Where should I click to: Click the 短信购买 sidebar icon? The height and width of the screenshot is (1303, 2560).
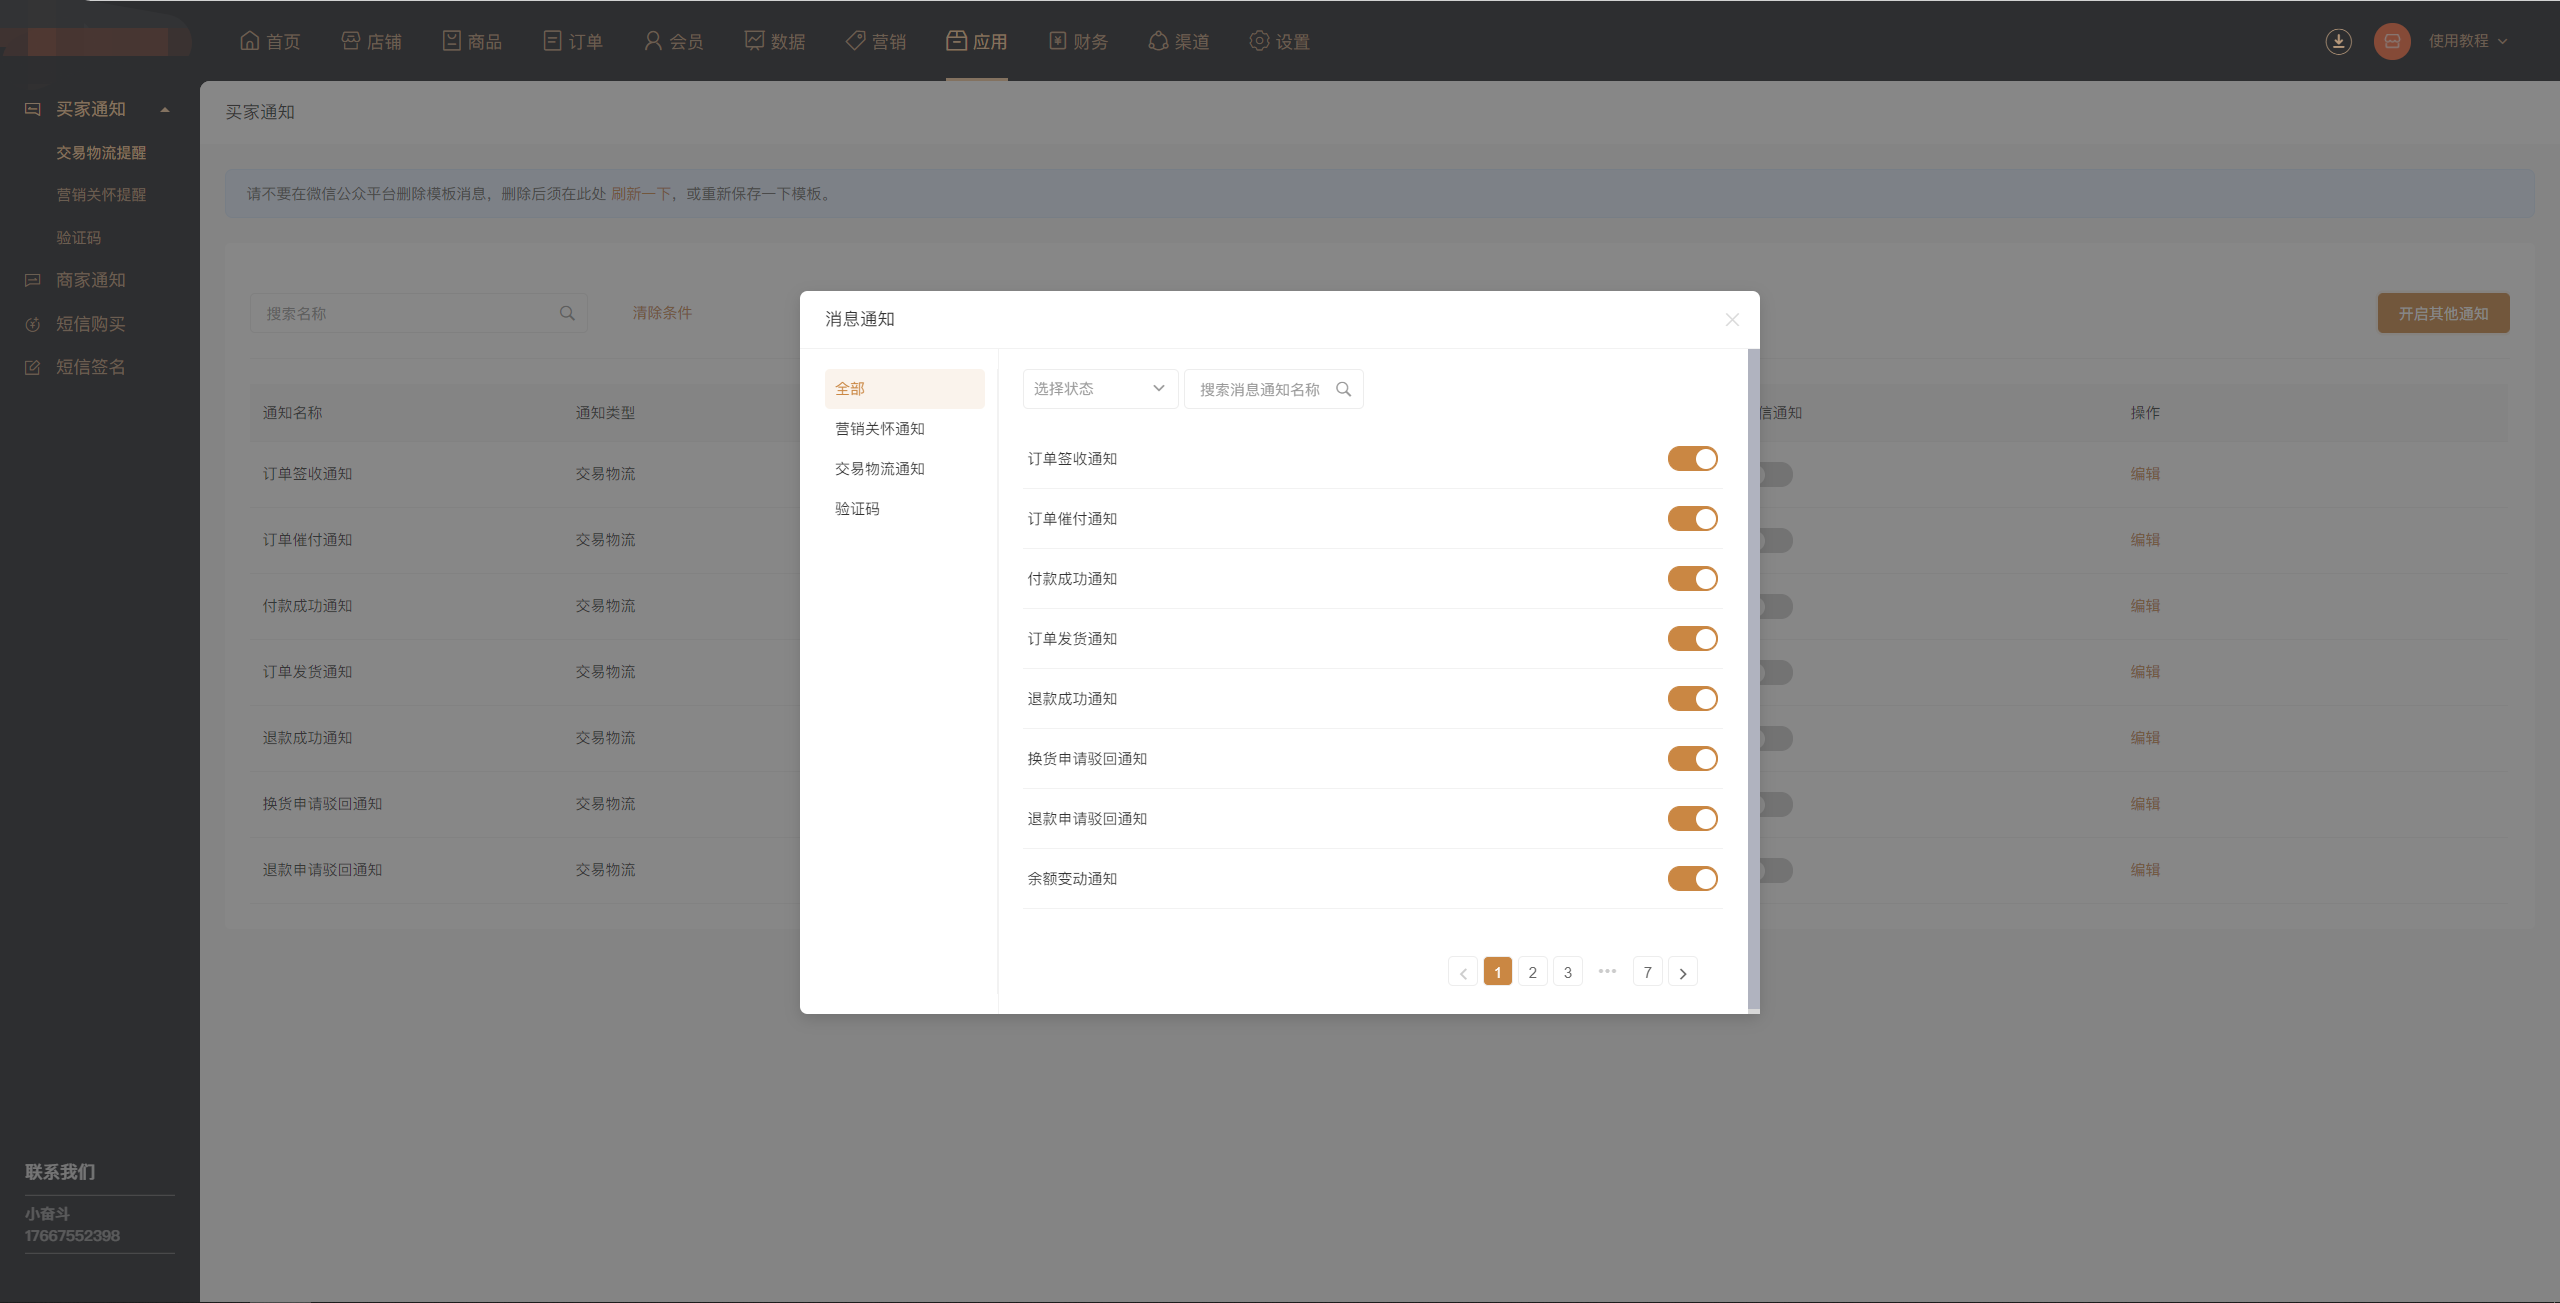pyautogui.click(x=33, y=324)
